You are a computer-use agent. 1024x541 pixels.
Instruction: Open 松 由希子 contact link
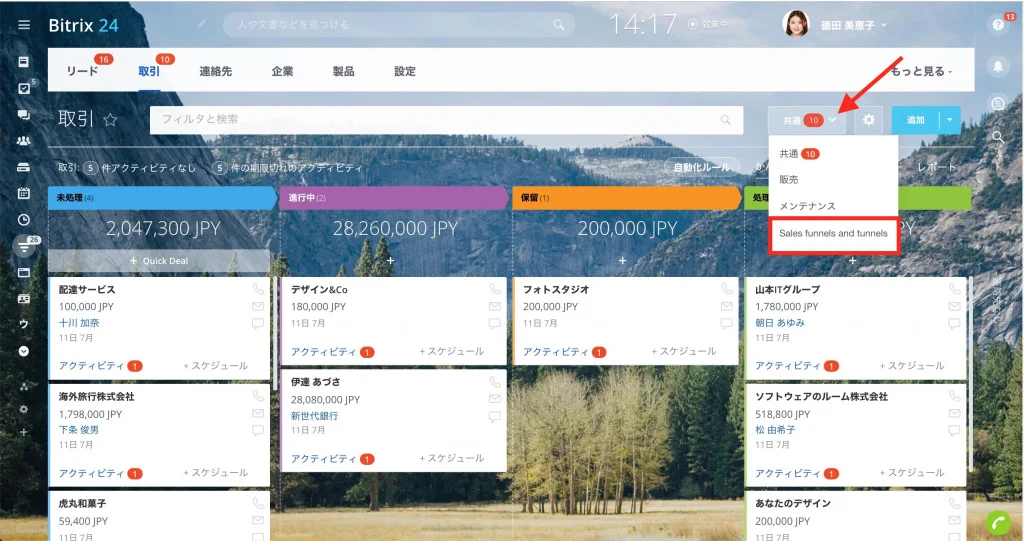coord(775,430)
